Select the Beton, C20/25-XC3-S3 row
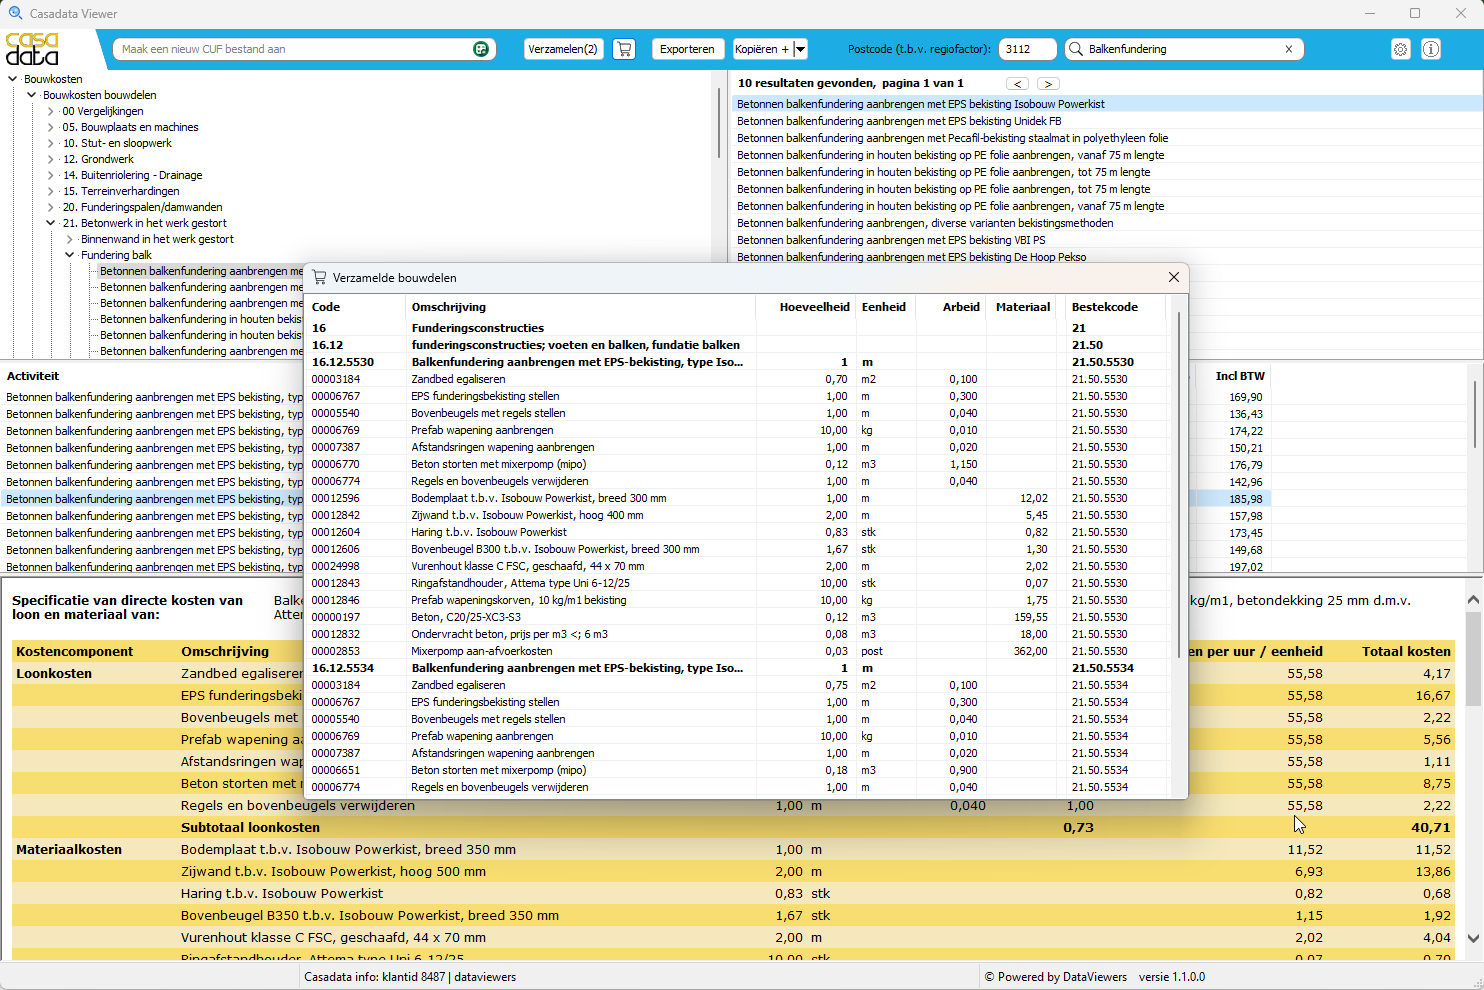 point(738,617)
